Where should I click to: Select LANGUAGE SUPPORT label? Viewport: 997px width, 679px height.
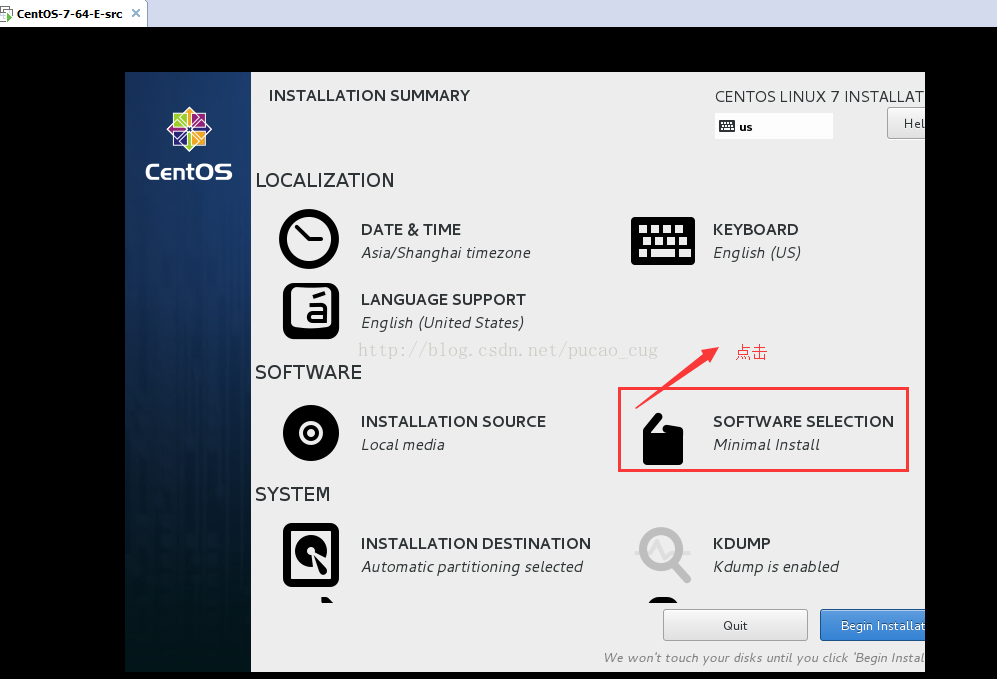pos(443,299)
